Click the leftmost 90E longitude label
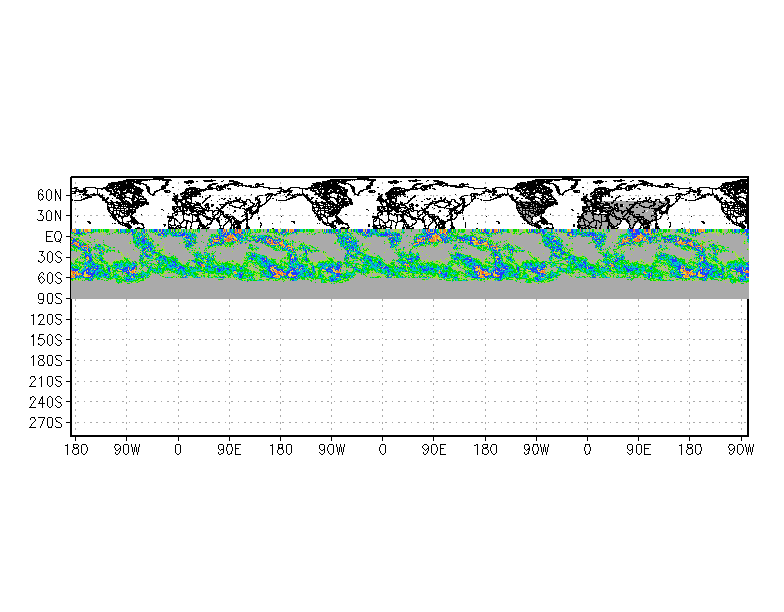Screen dimensions: 784x612 click(x=229, y=450)
